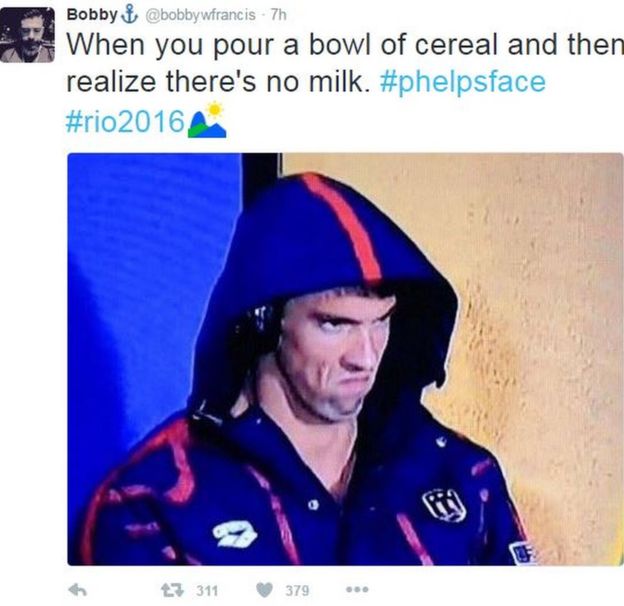Click the Rio 2016 mountain sun emoji
The image size is (624, 606).
pyautogui.click(x=207, y=120)
